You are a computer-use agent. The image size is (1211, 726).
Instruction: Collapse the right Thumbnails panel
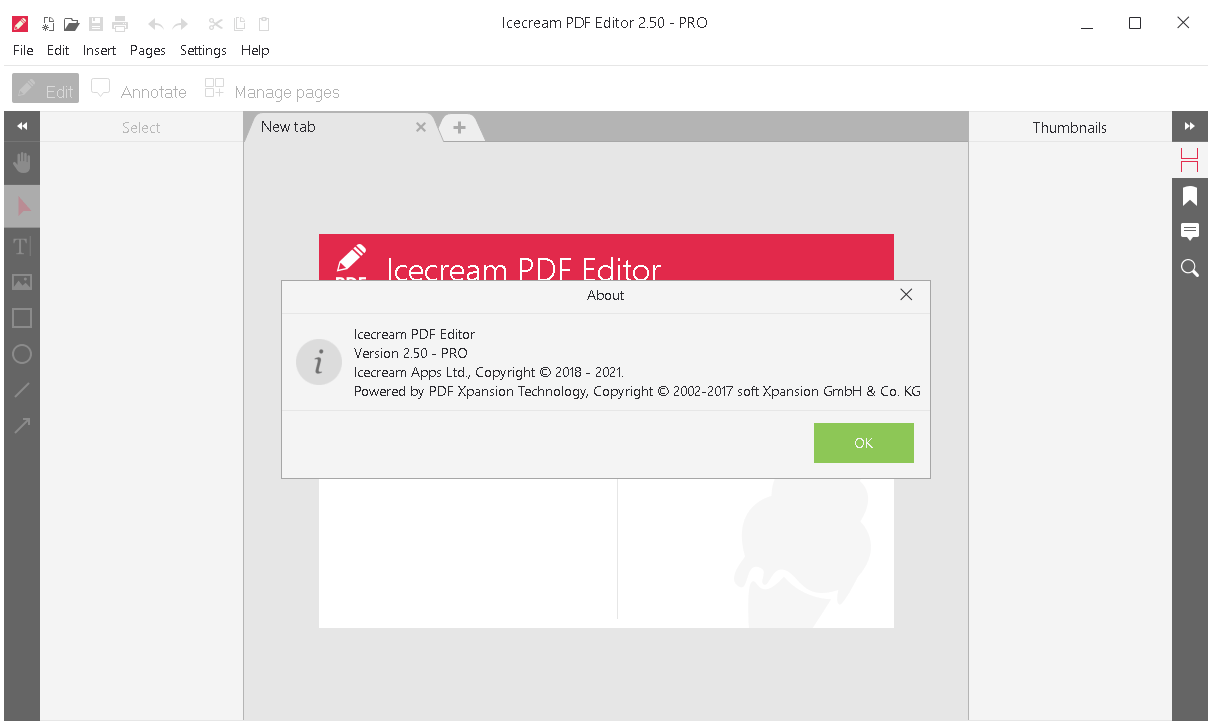tap(1190, 127)
